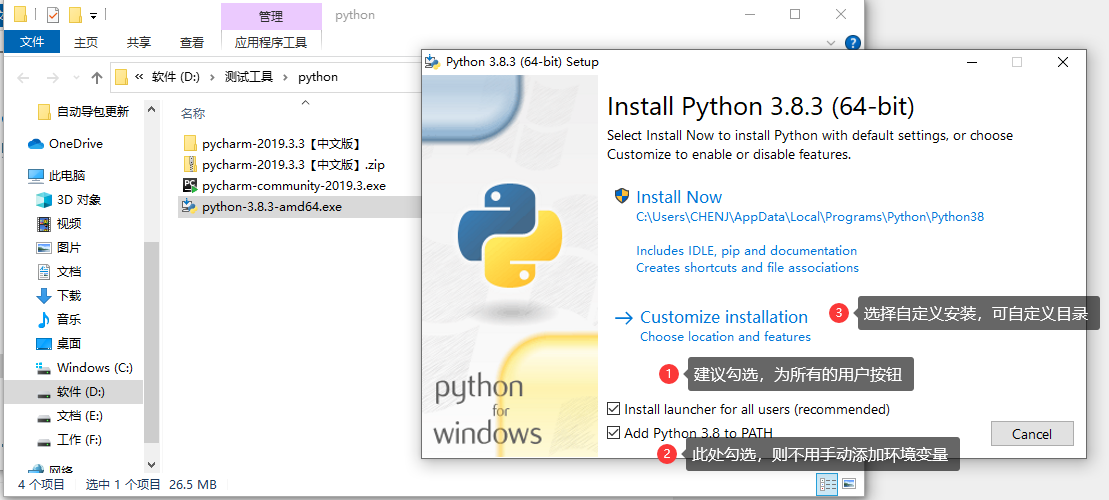Toggle Install launcher for all users checkbox
This screenshot has height=500, width=1109.
click(613, 409)
